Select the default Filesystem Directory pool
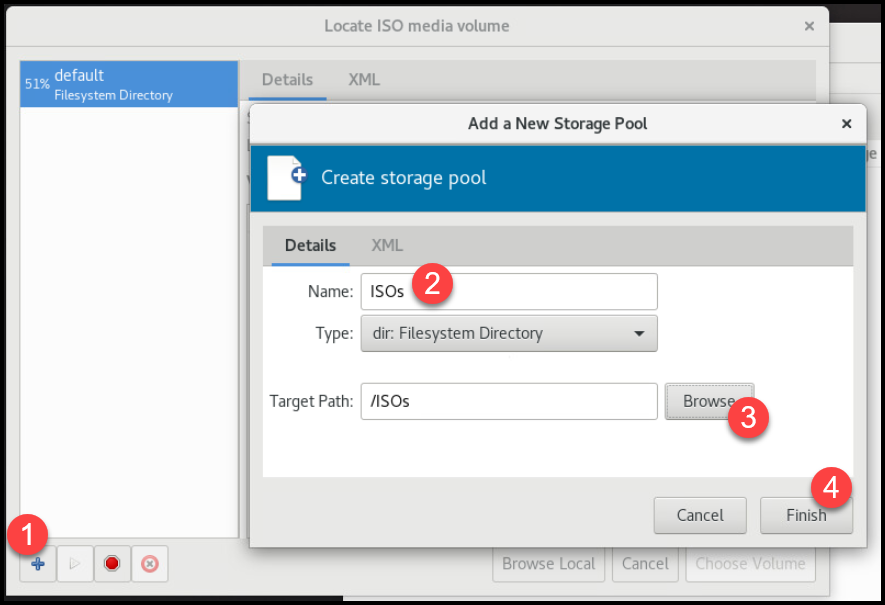Screen dimensions: 885x605 [128, 84]
